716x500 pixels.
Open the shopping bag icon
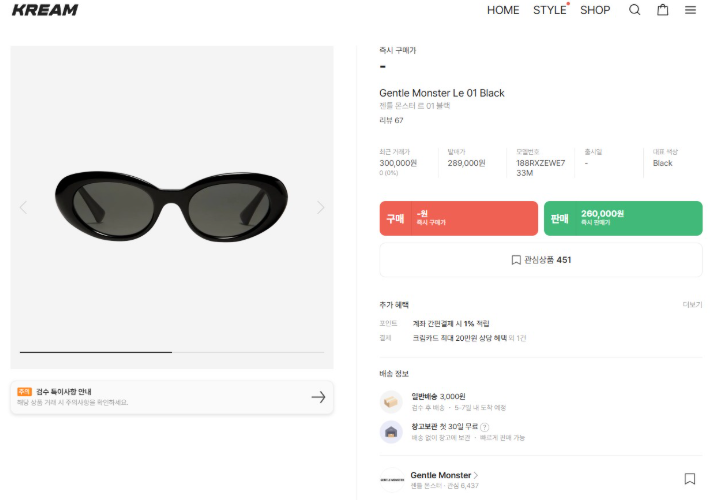pos(663,10)
